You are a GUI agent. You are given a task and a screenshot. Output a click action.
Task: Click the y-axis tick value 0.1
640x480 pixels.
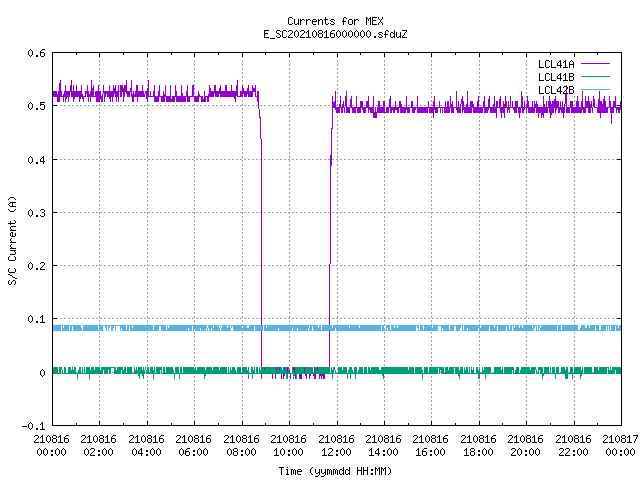click(x=36, y=319)
